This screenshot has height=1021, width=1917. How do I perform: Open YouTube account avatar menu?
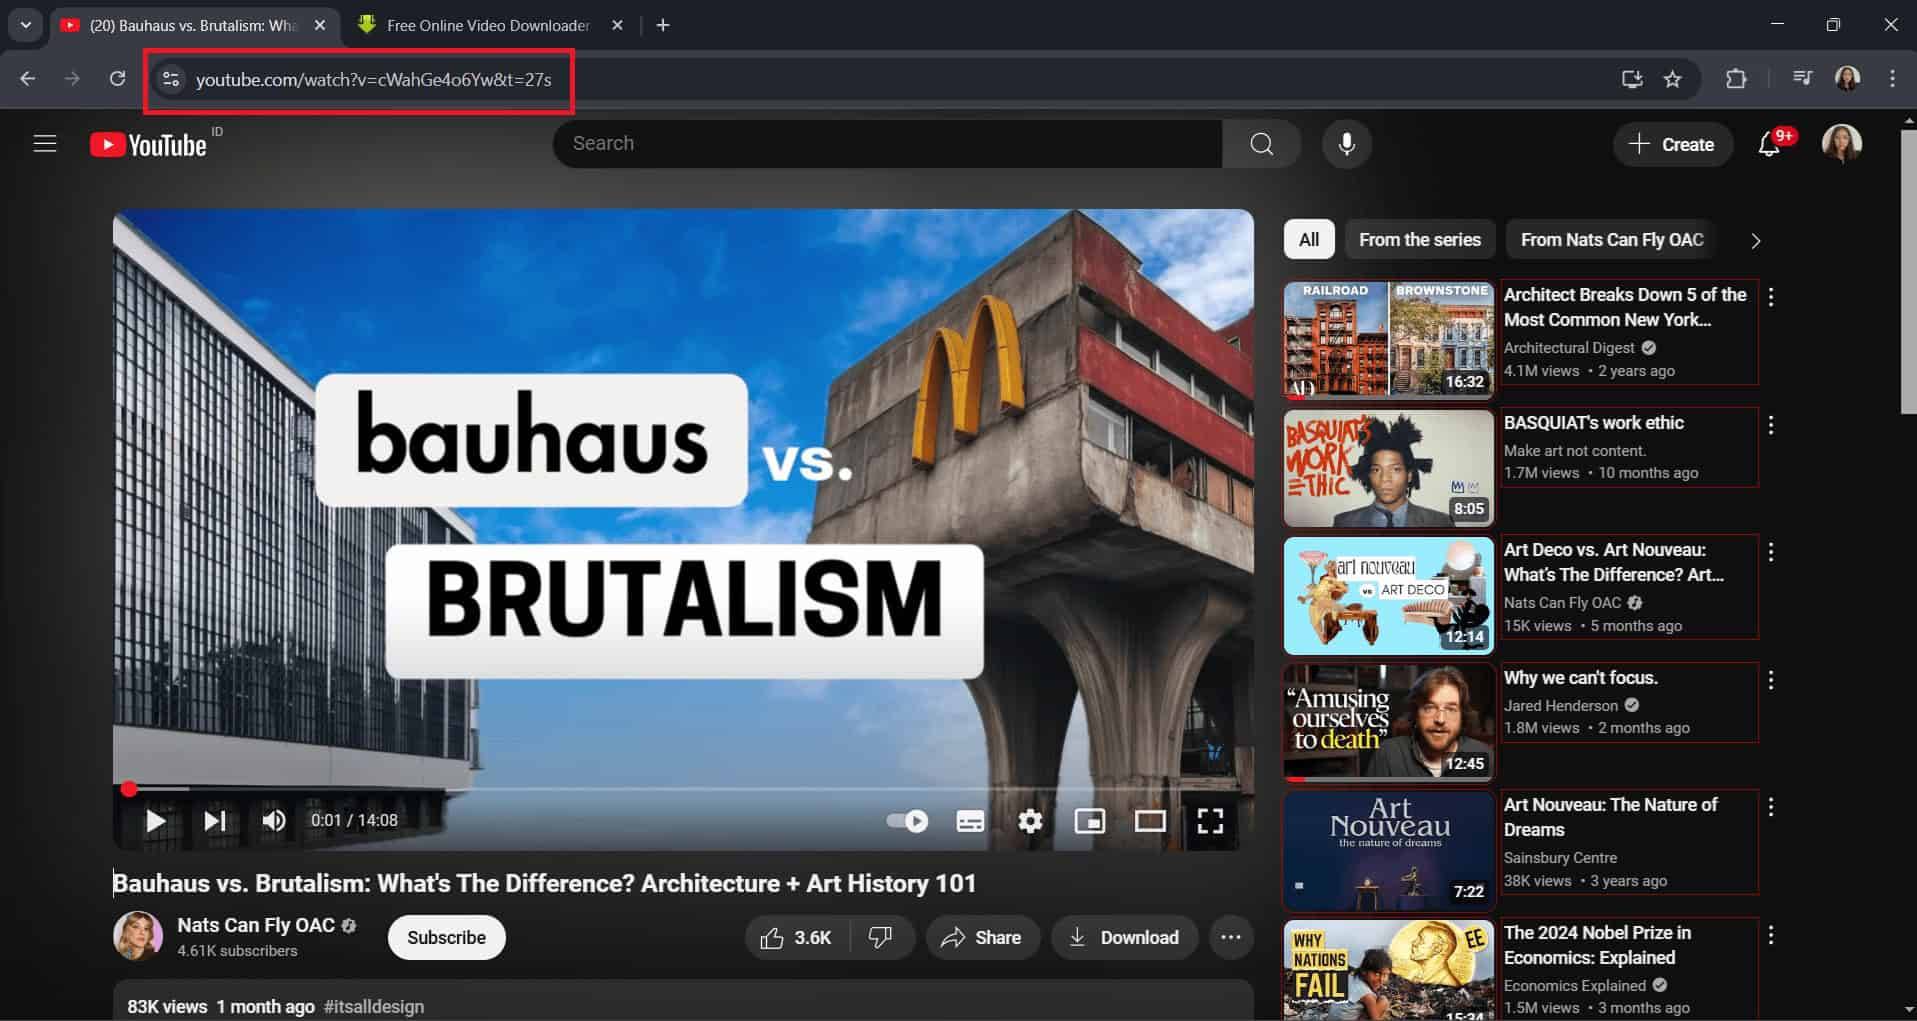[1841, 144]
